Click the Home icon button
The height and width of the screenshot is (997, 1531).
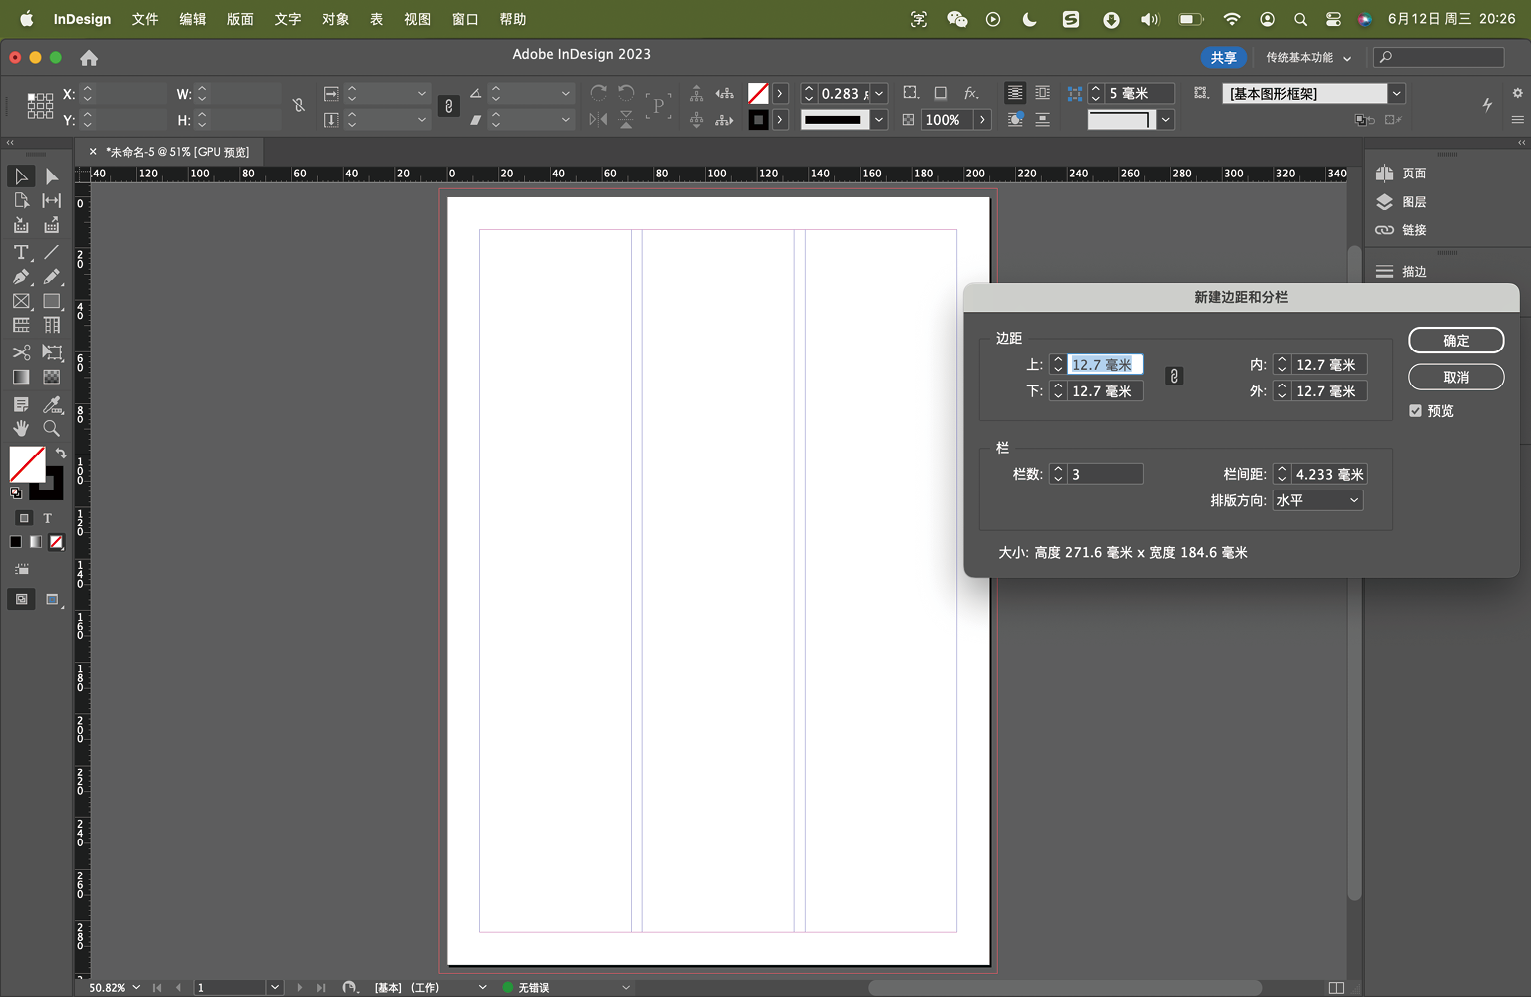[x=89, y=58]
